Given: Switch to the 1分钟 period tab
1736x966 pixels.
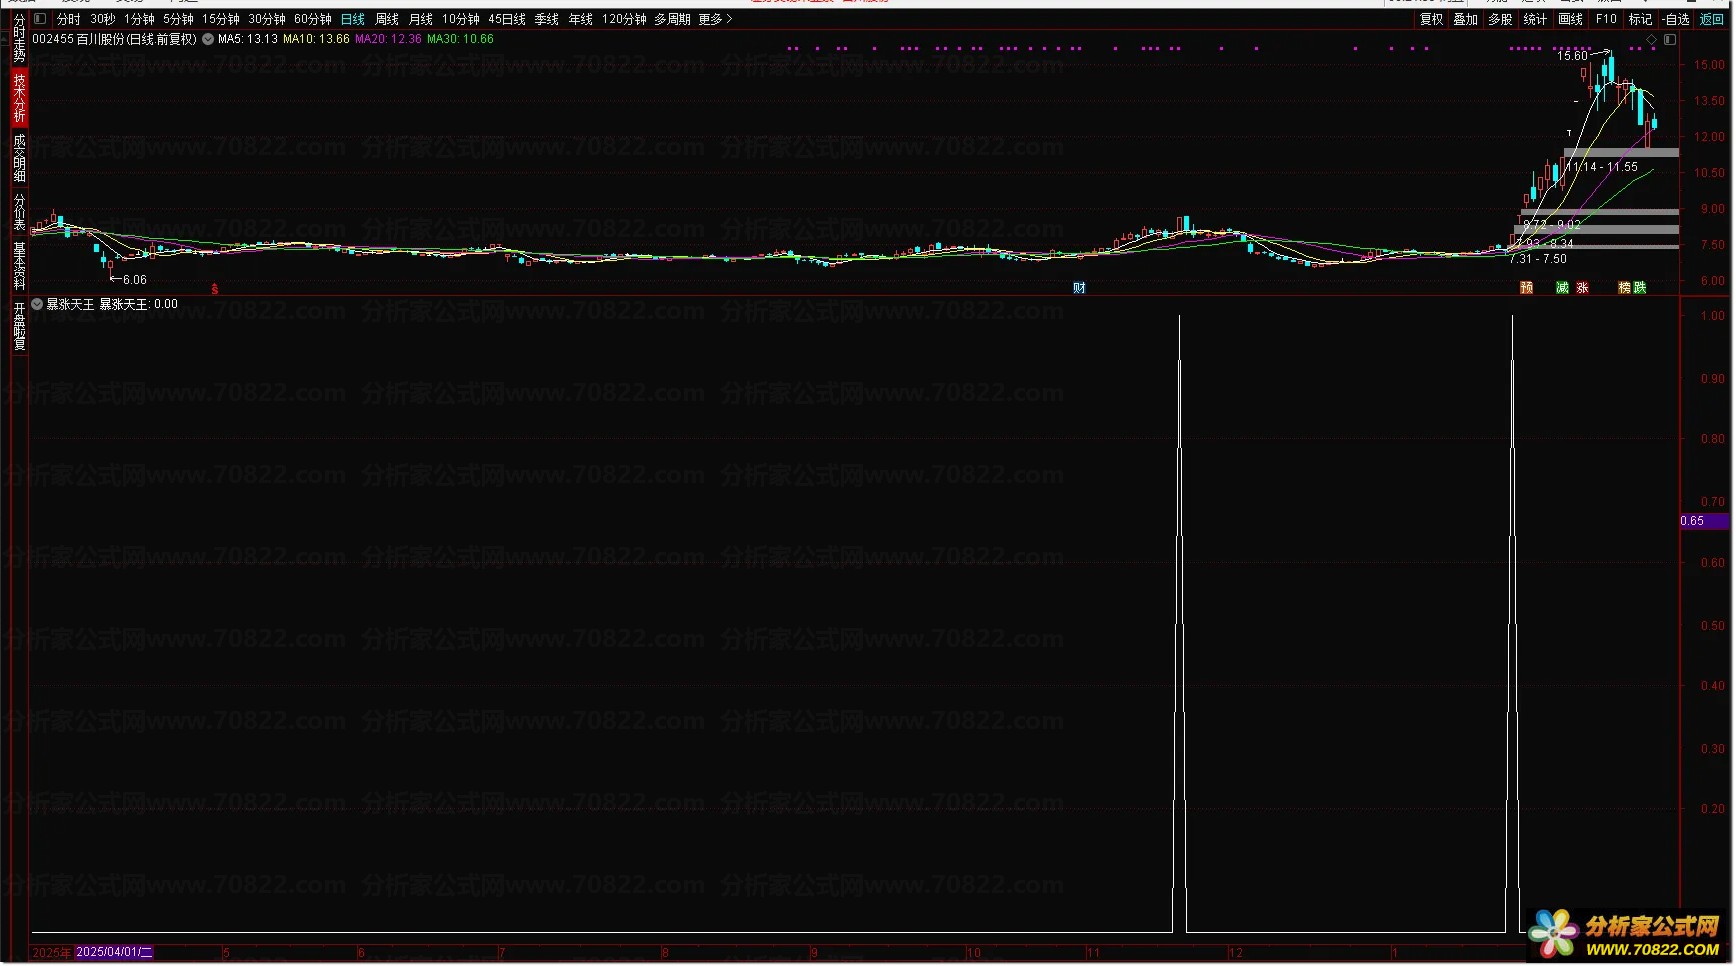Looking at the screenshot, I should tap(139, 19).
